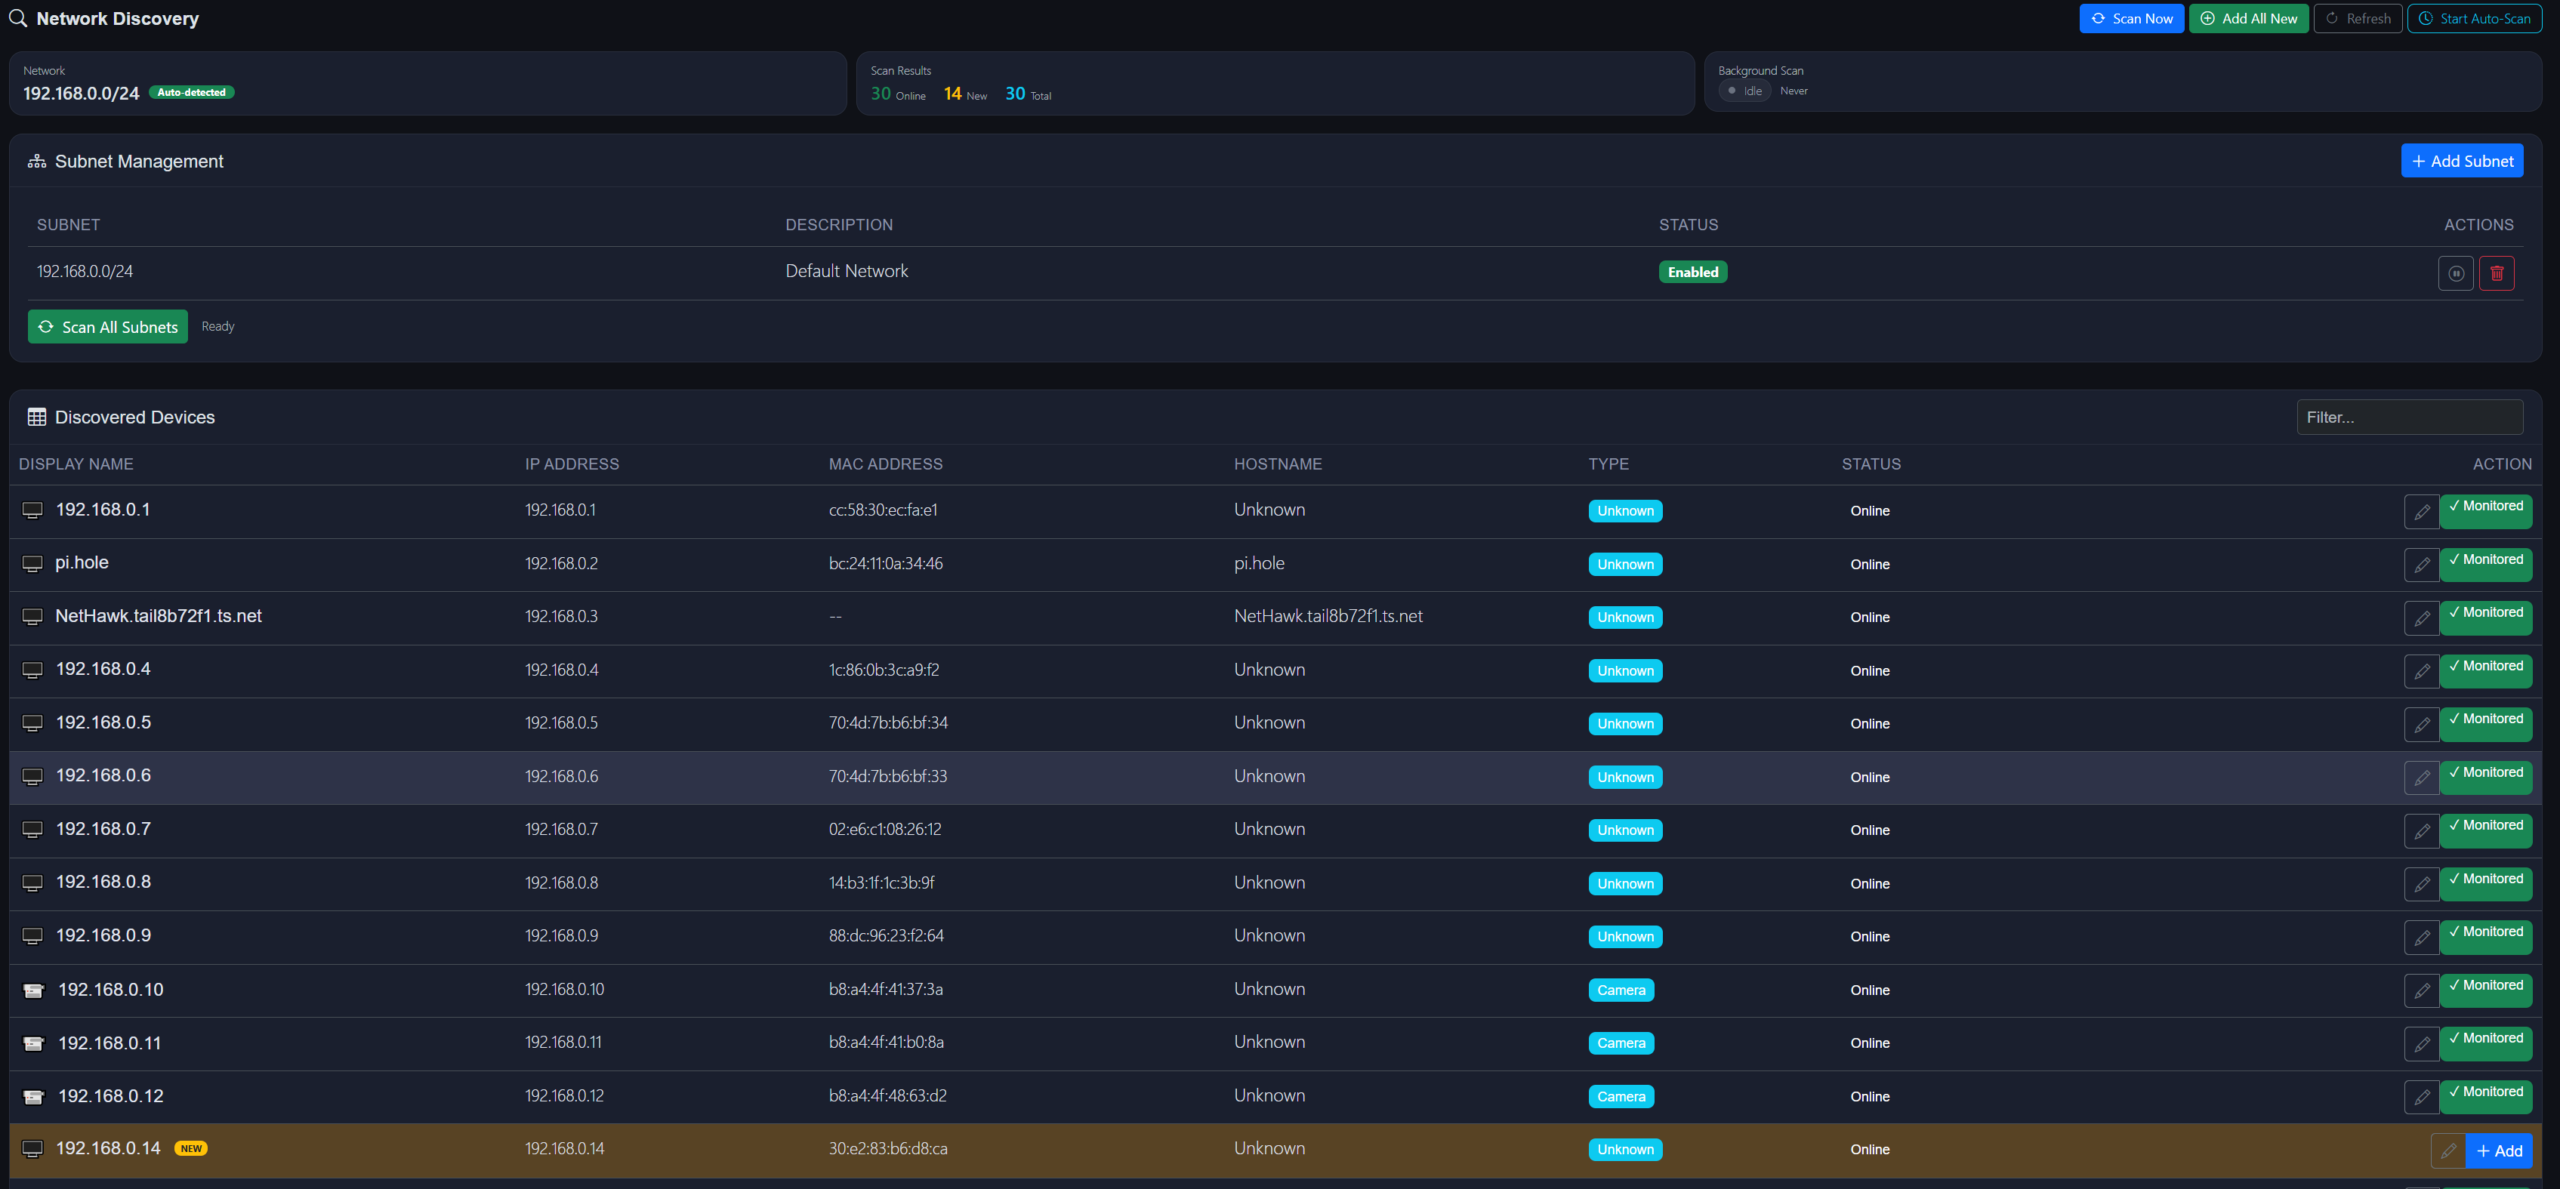The width and height of the screenshot is (2560, 1189).
Task: Click the Network Discovery magnifier icon
Action: [x=18, y=18]
